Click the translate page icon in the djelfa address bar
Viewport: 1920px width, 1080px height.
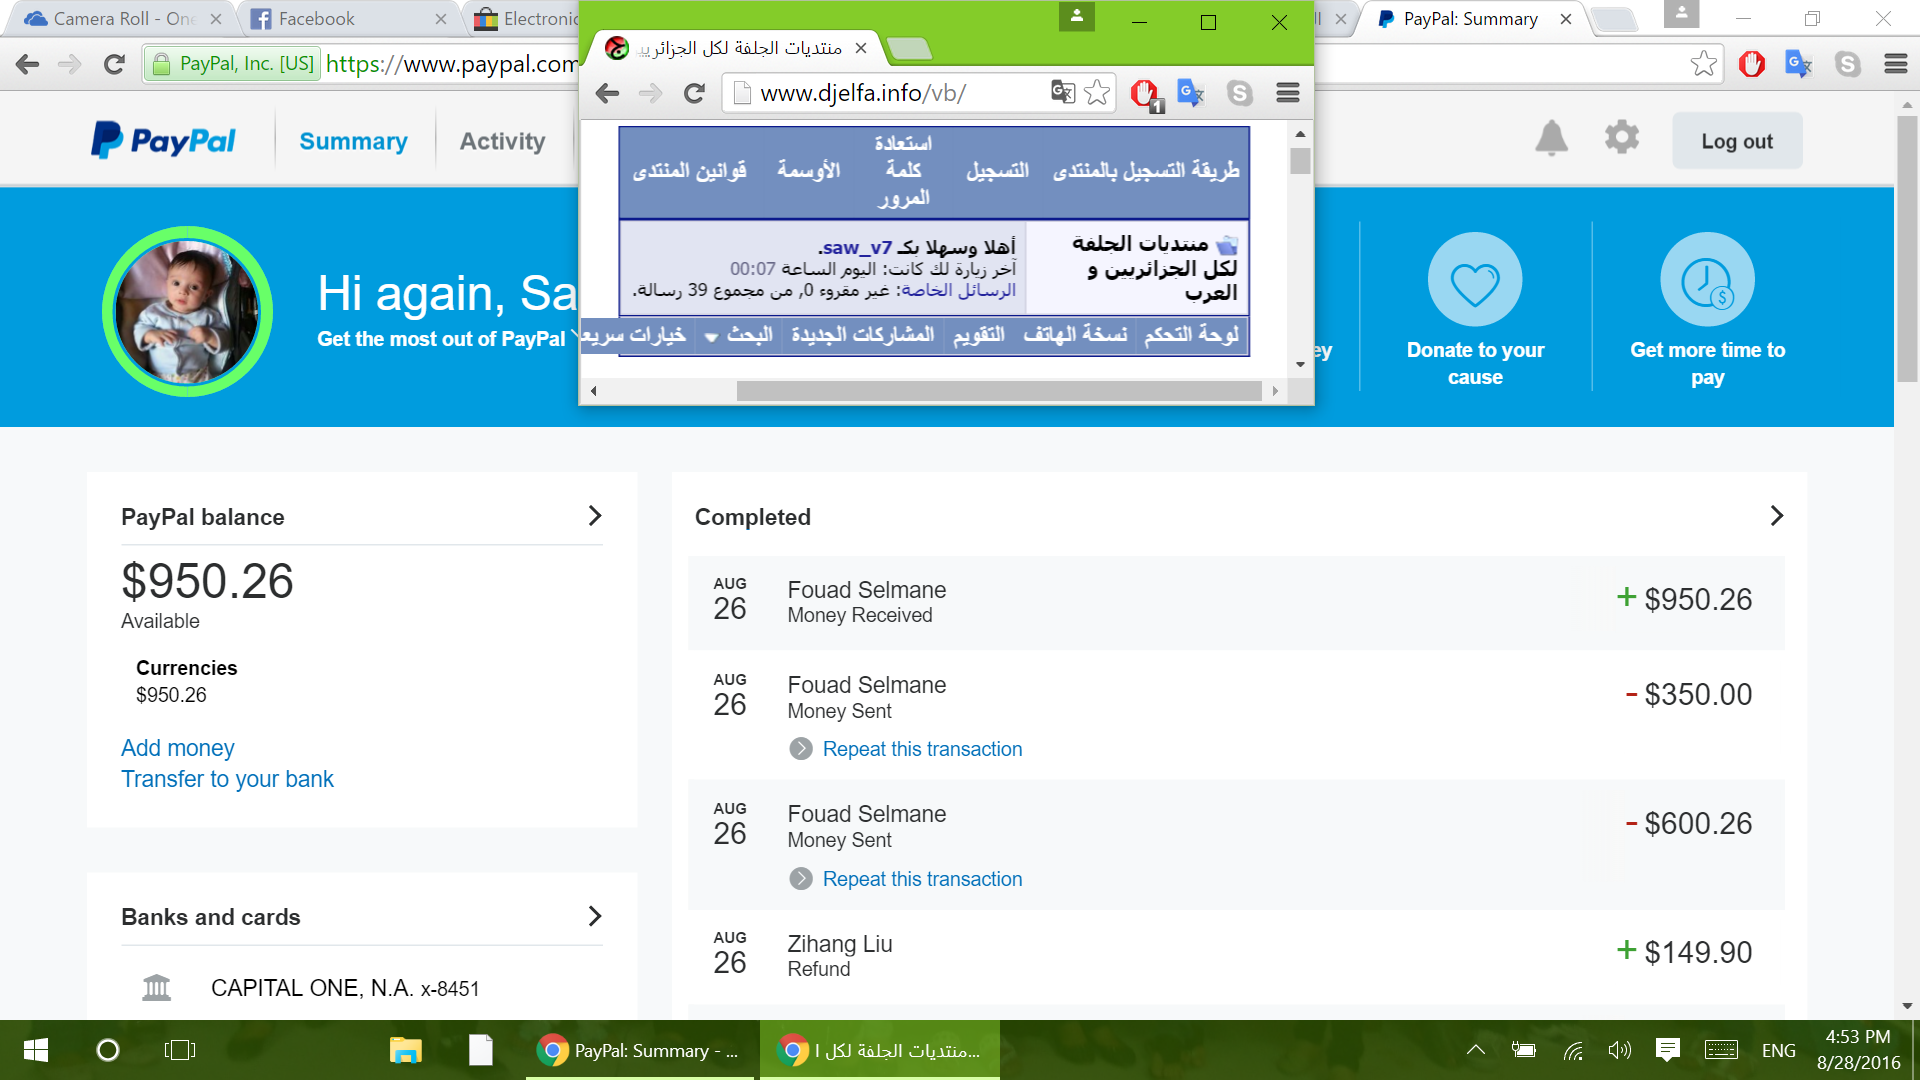pos(1063,93)
